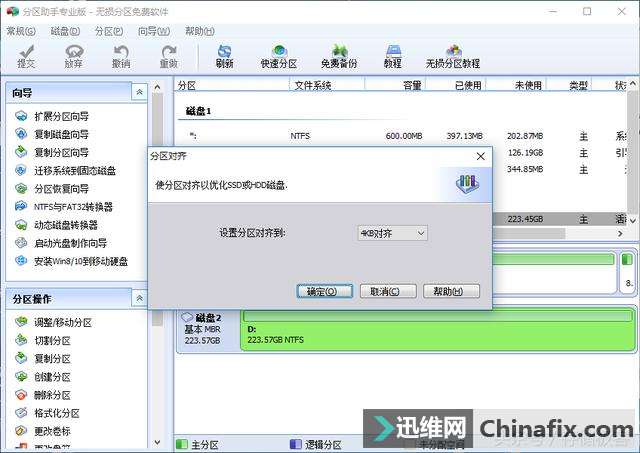This screenshot has width=640, height=453.
Task: Click the 已使用 column header
Action: (456, 85)
